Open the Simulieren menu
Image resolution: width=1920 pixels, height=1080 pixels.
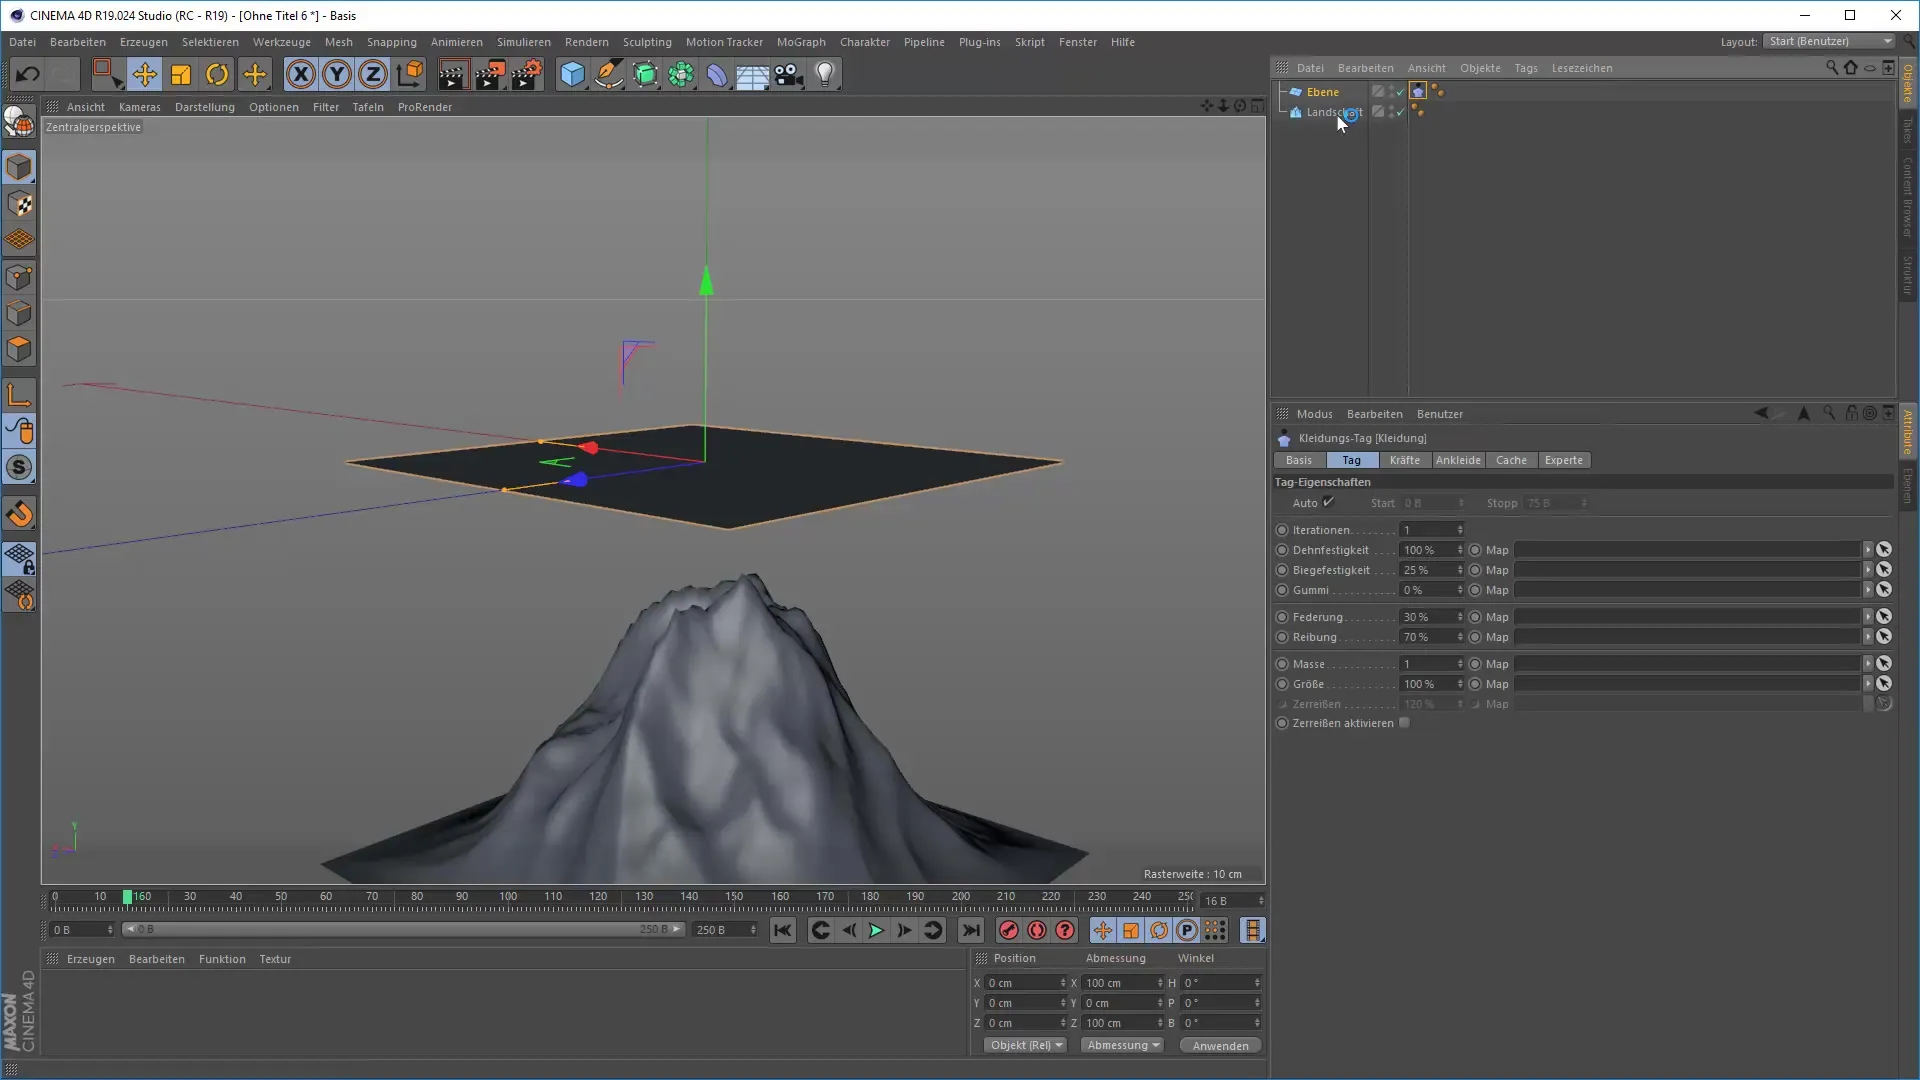click(x=523, y=42)
